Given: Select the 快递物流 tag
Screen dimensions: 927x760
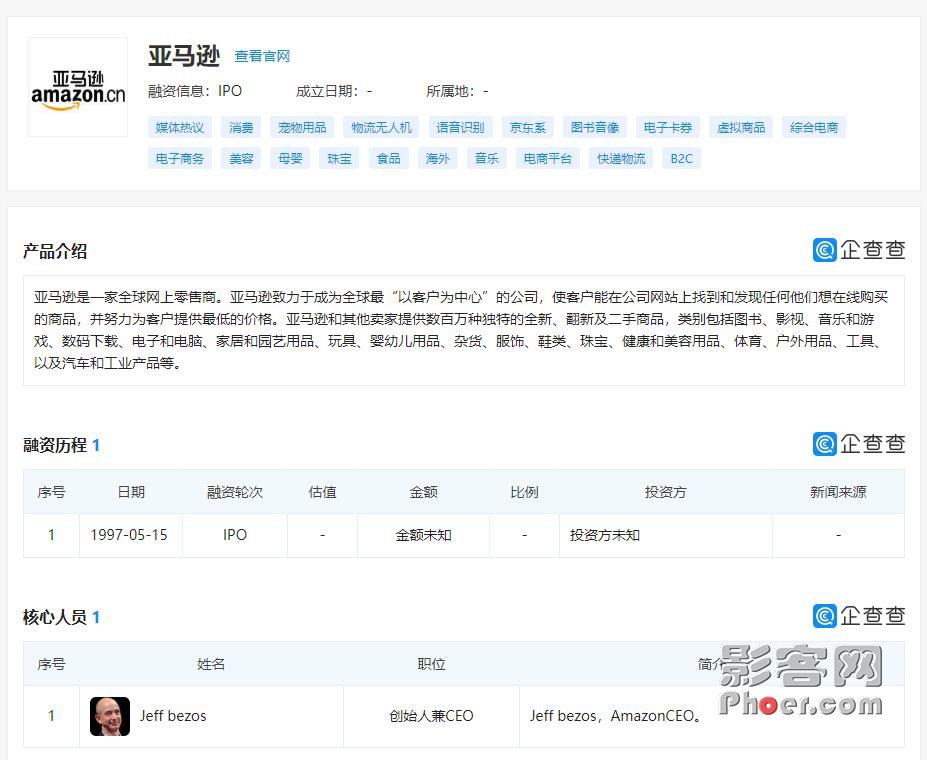Looking at the screenshot, I should point(621,158).
